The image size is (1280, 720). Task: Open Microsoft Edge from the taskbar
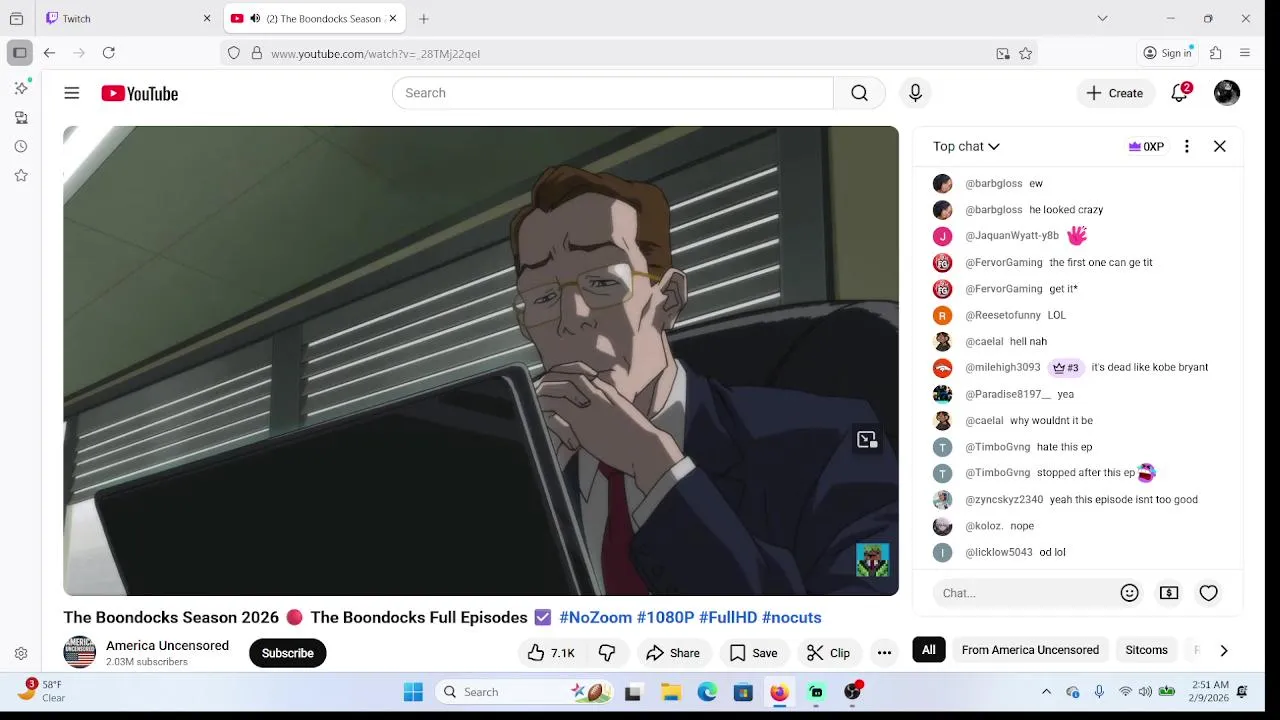click(x=707, y=692)
